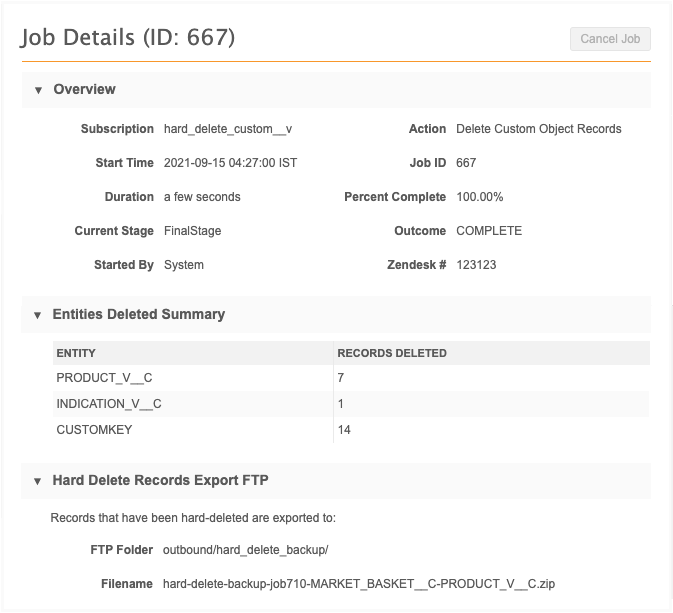
Task: Click the Overview section header
Action: click(85, 90)
